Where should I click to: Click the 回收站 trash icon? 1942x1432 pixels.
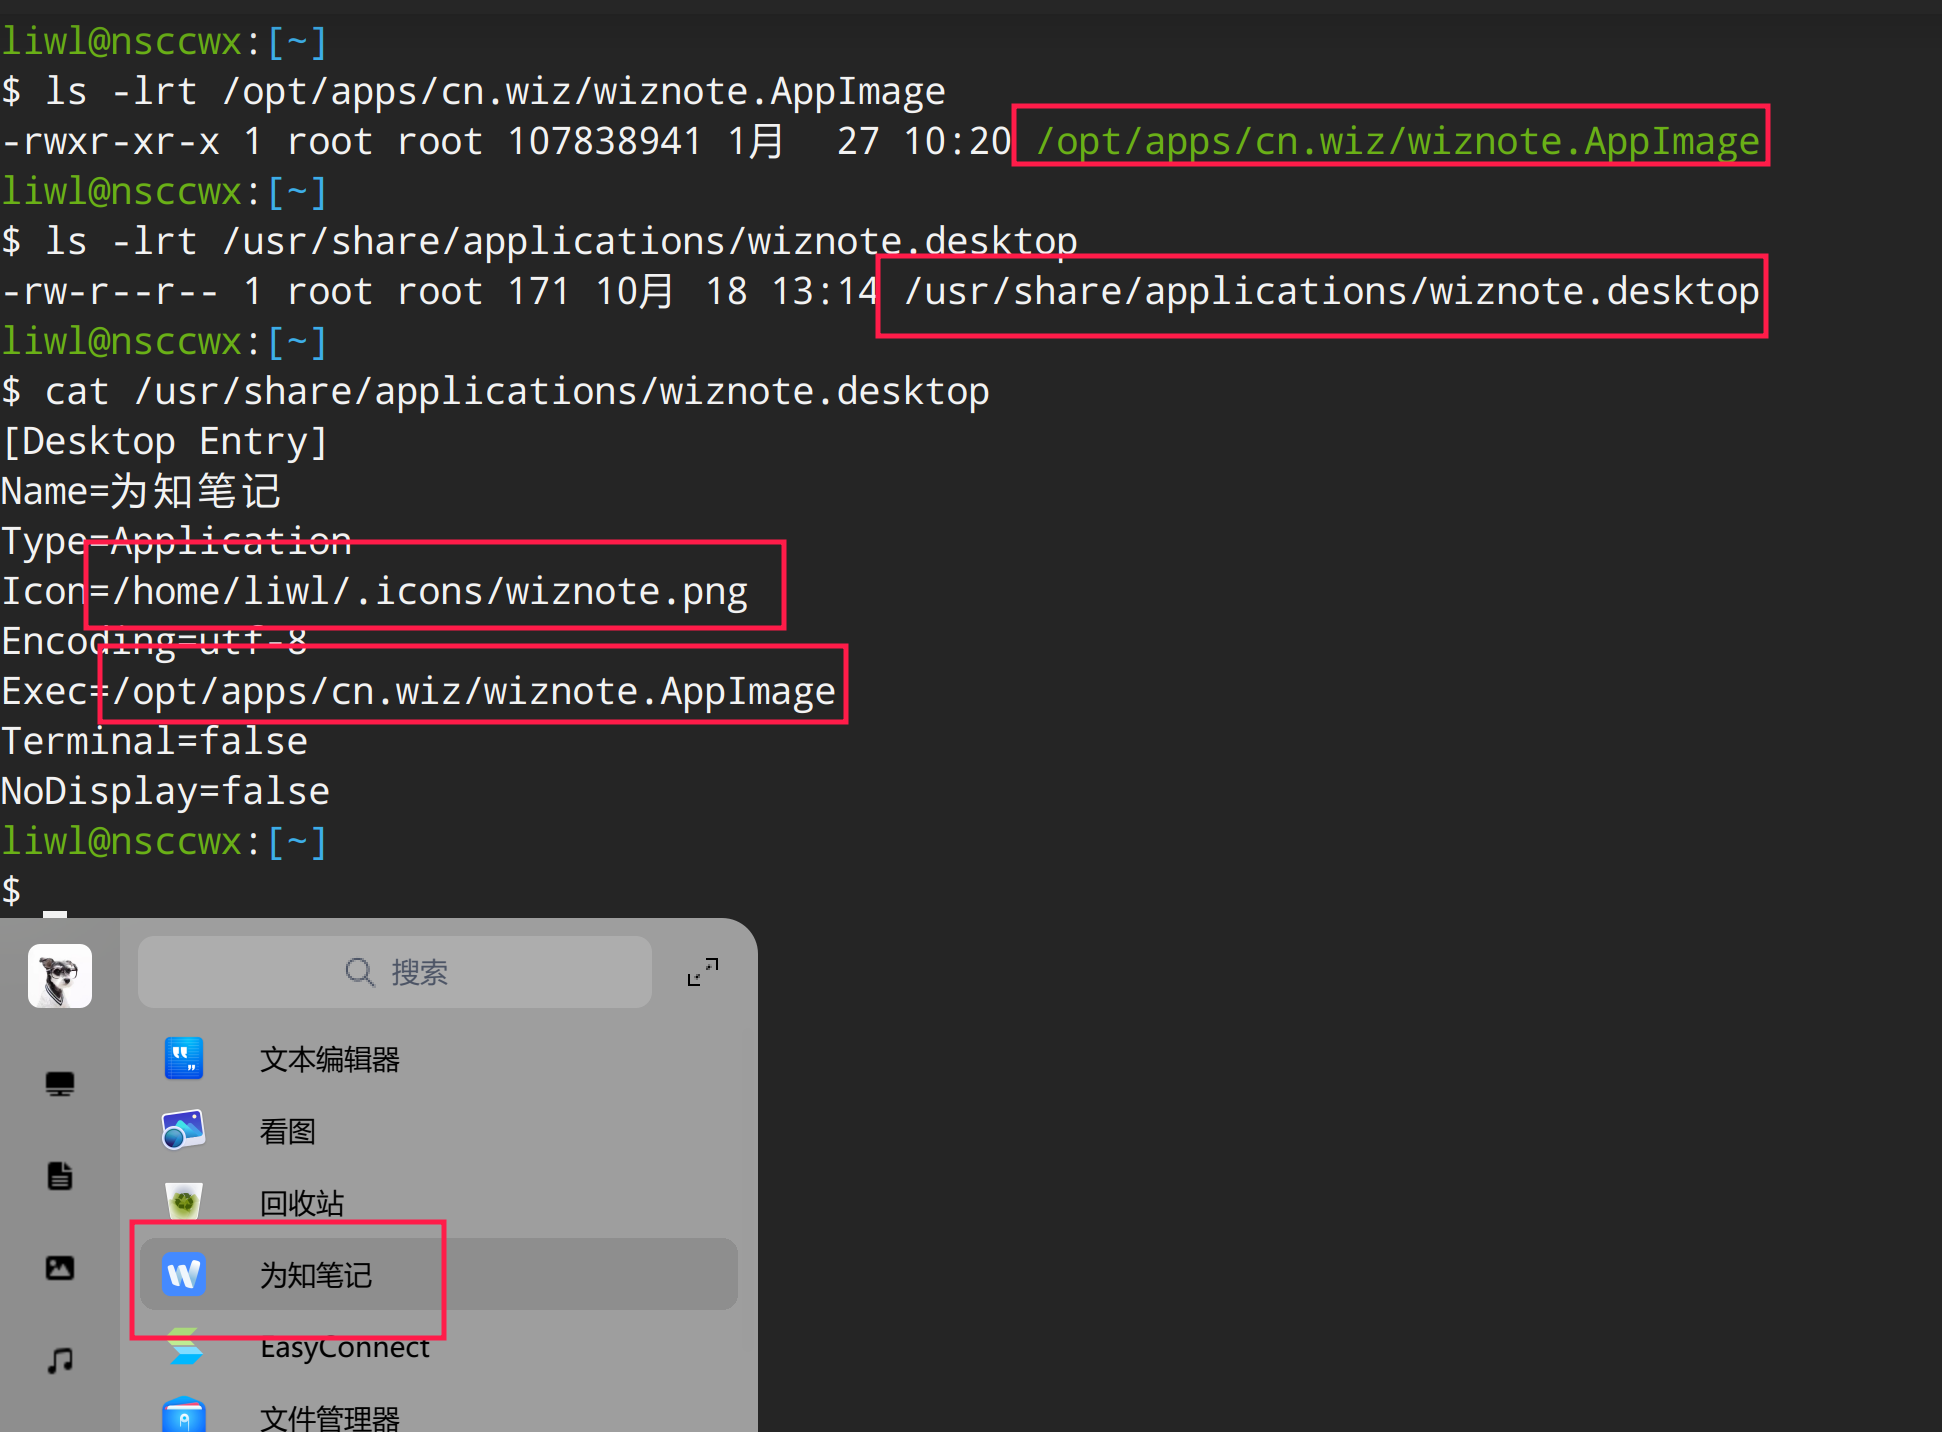[x=184, y=1202]
